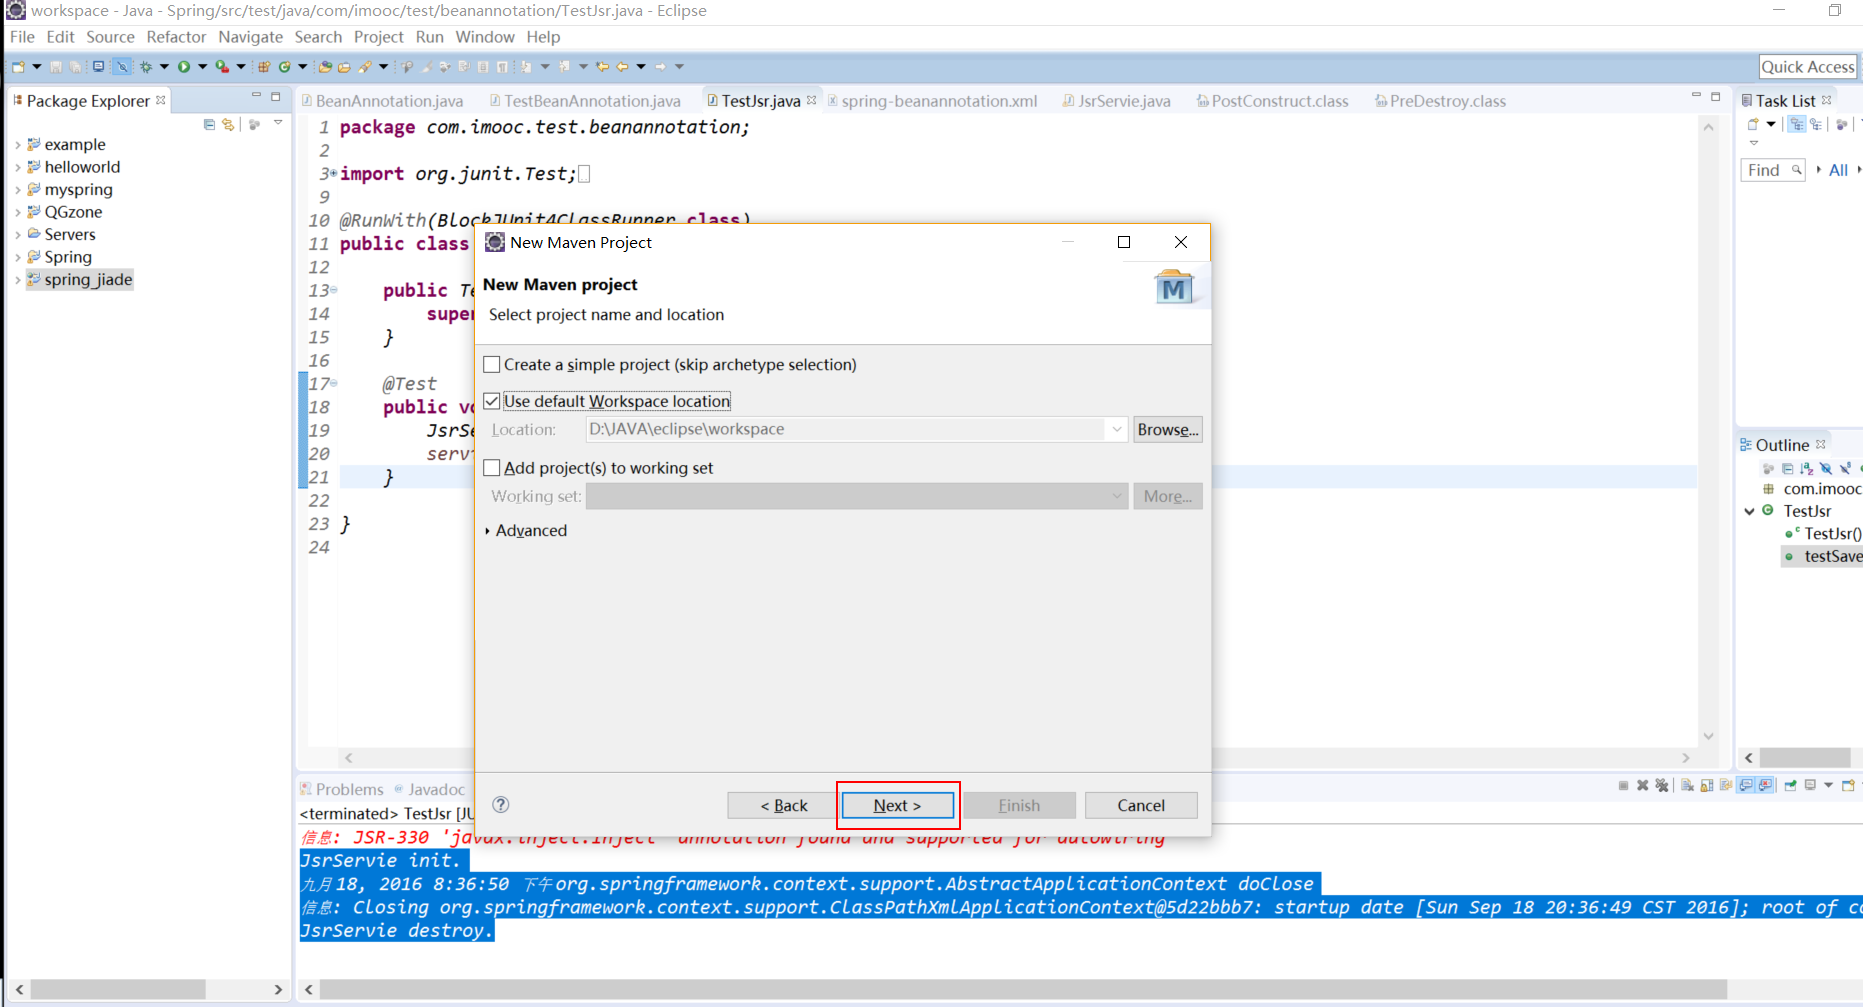
Task: Click Package Explorer horizontal scrollbar thumb
Action: (x=118, y=989)
